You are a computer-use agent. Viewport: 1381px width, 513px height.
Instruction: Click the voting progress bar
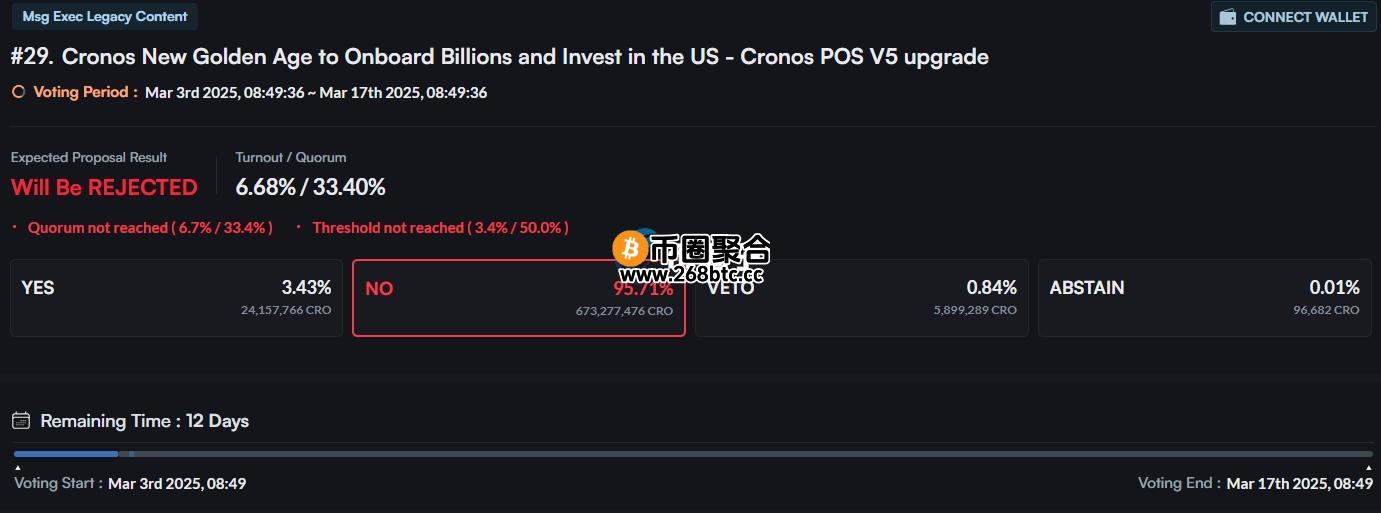[x=693, y=454]
